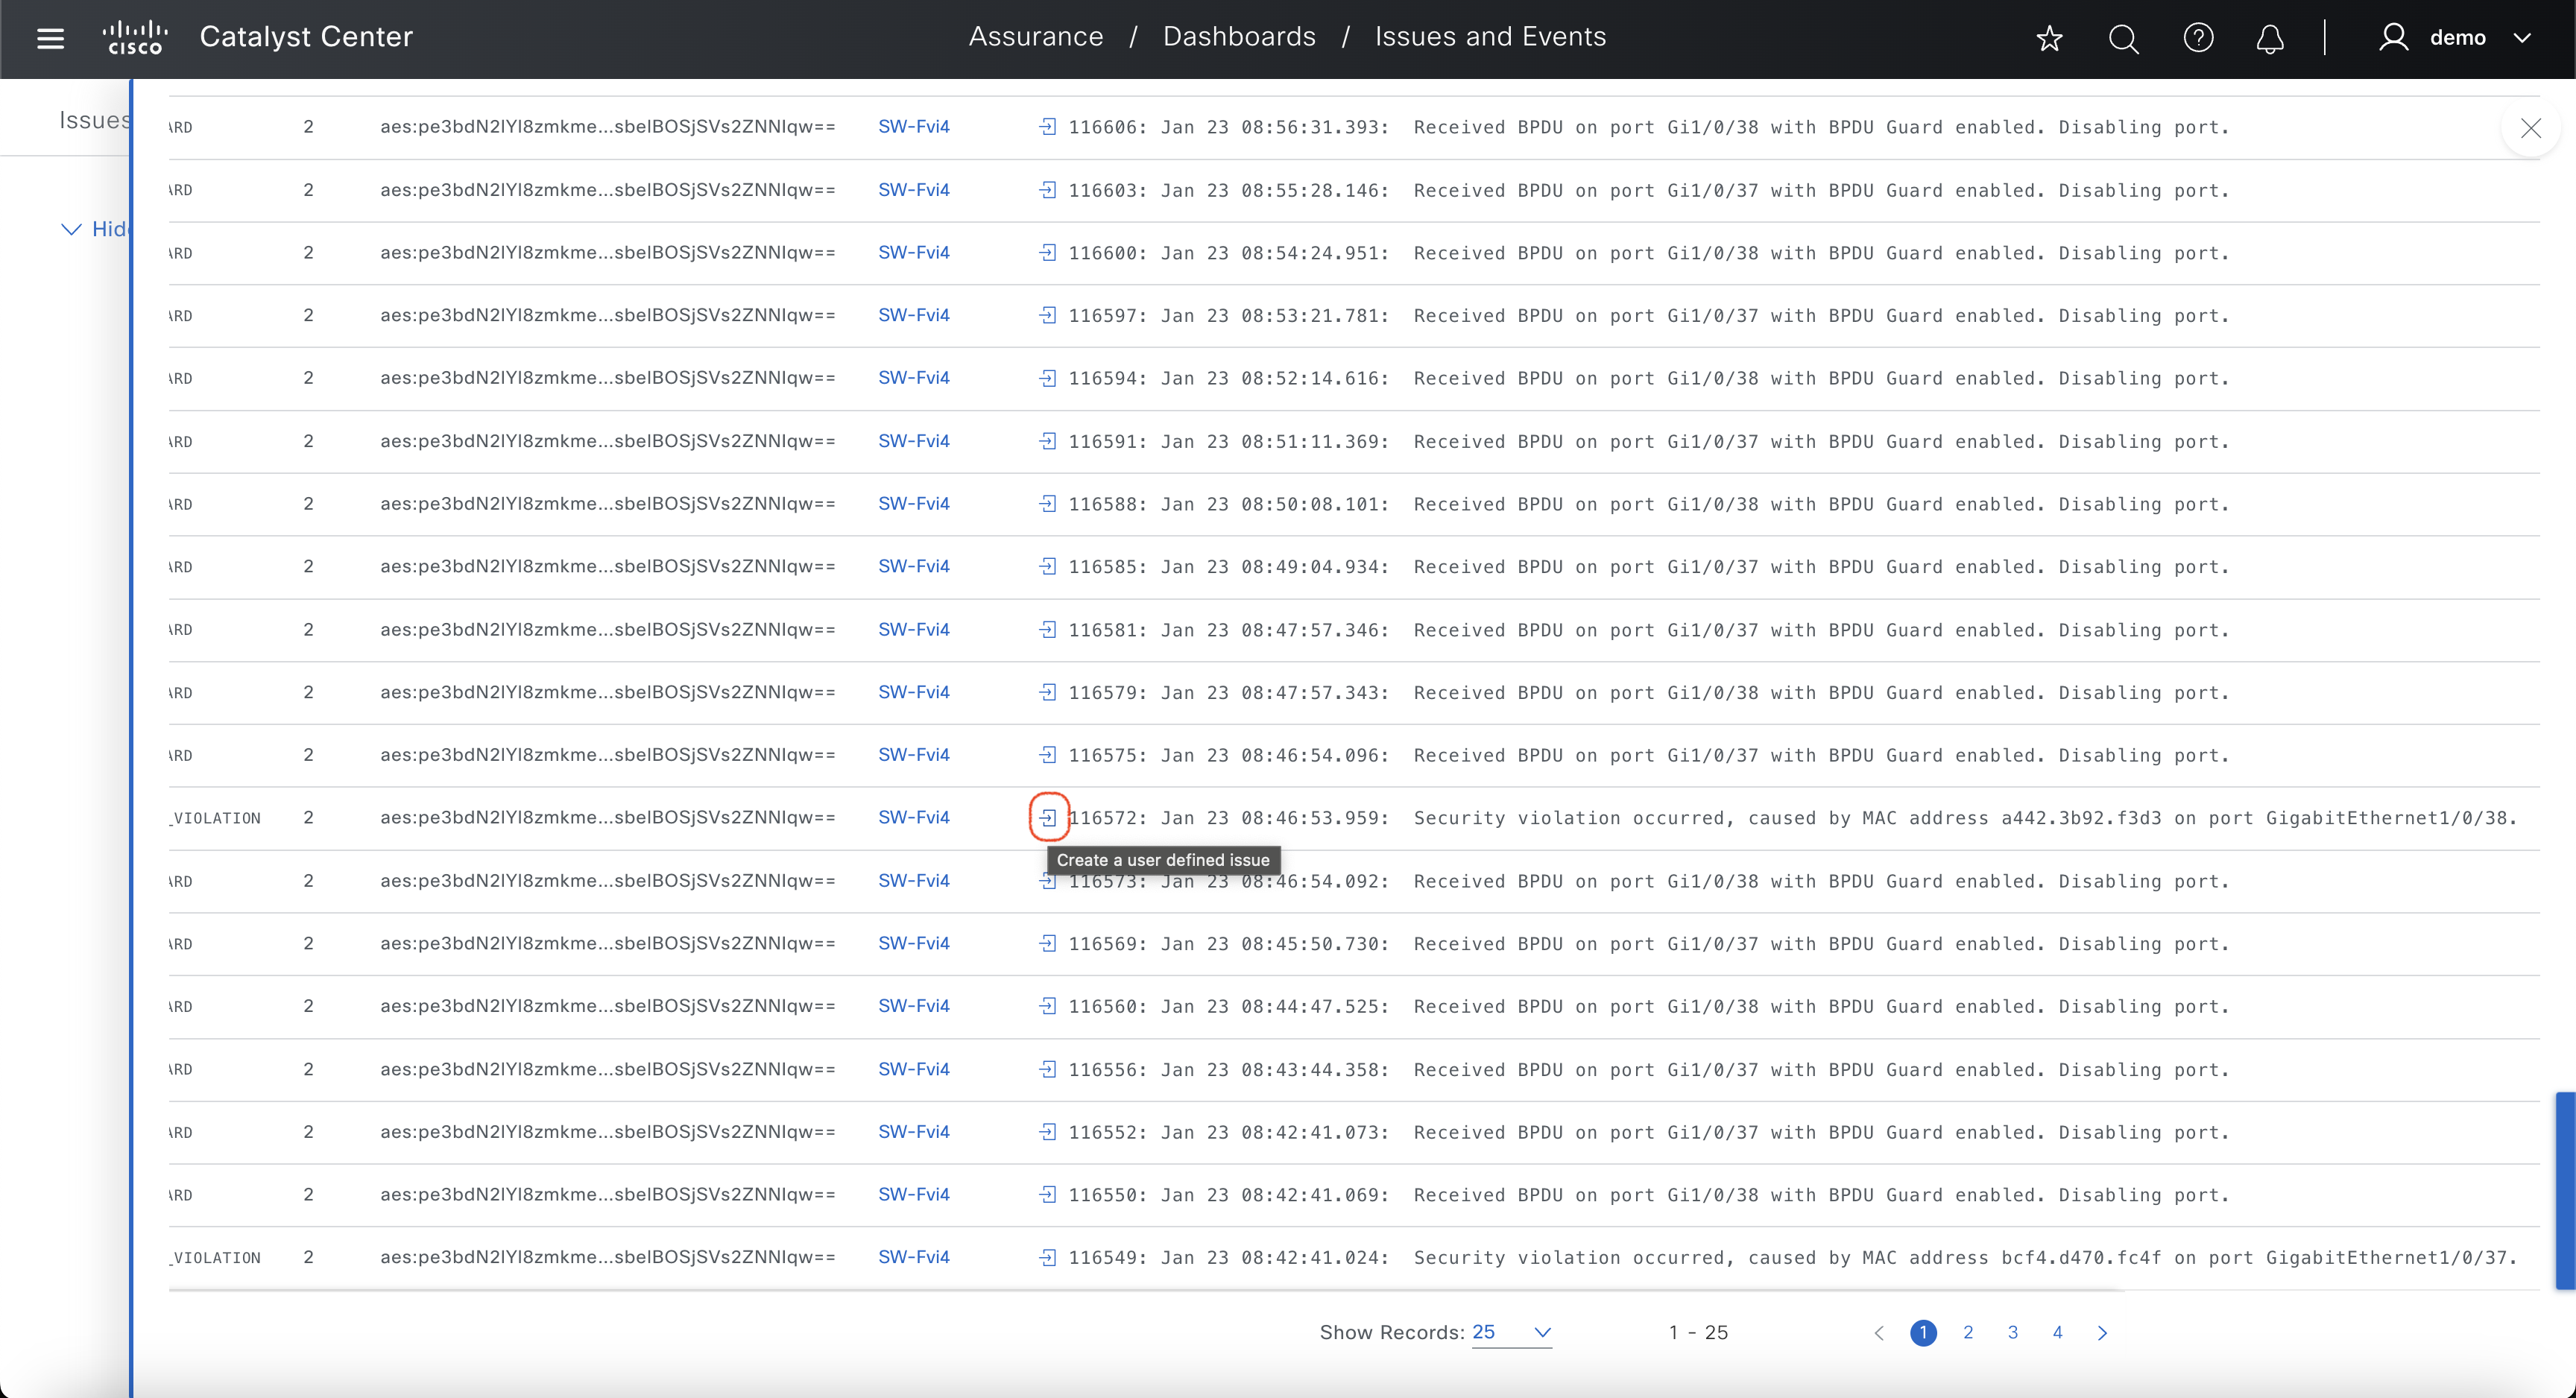2576x1398 pixels.
Task: Click create user defined issue icon for event 116606
Action: (1047, 127)
